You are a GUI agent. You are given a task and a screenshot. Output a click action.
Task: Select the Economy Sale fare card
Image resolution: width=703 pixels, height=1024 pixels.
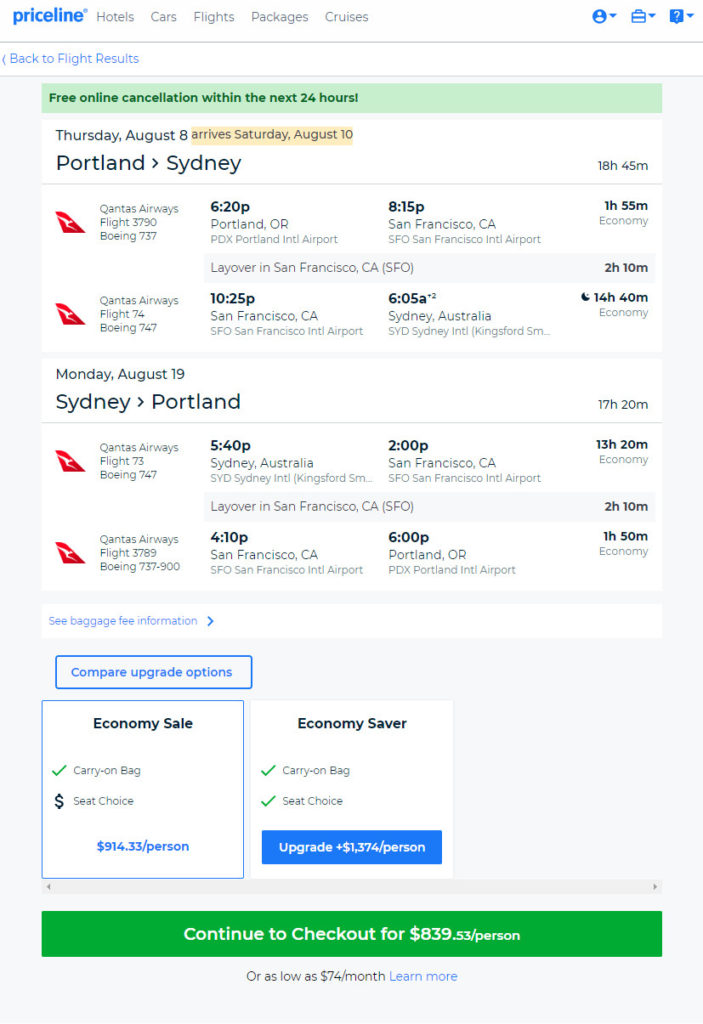(x=142, y=789)
